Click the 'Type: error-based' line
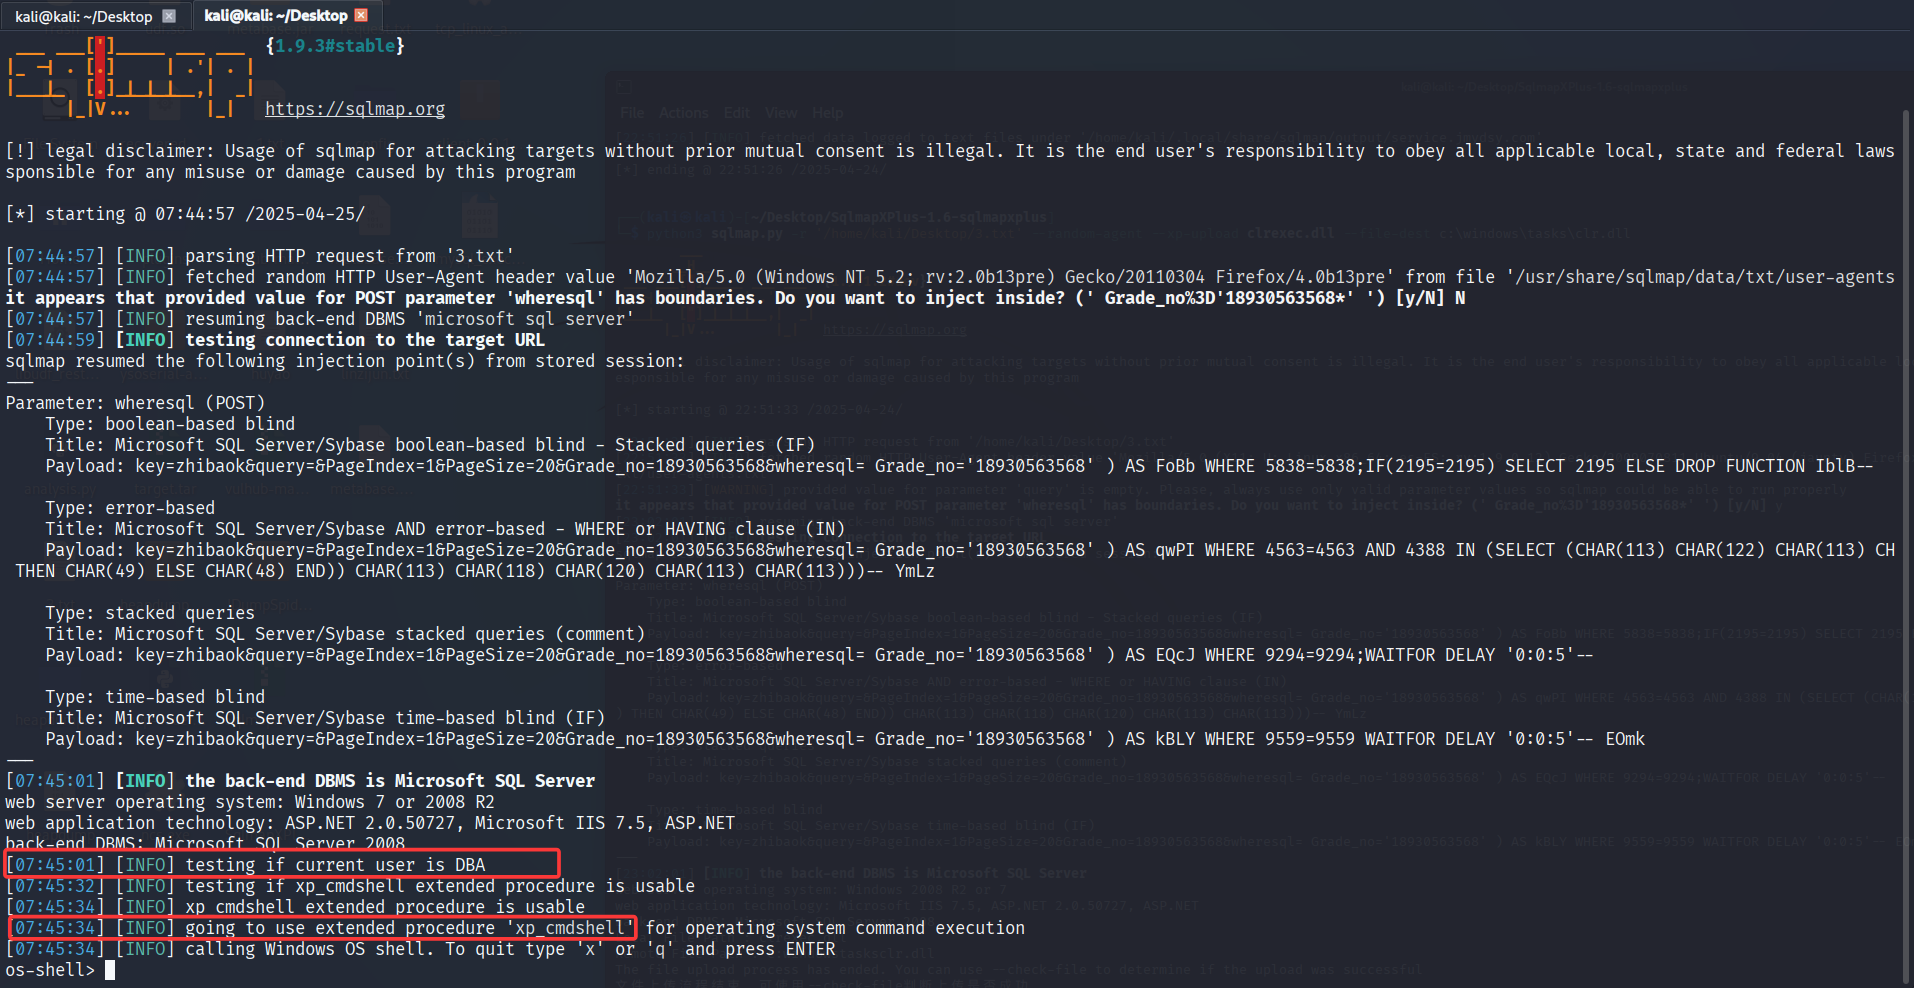 point(130,508)
